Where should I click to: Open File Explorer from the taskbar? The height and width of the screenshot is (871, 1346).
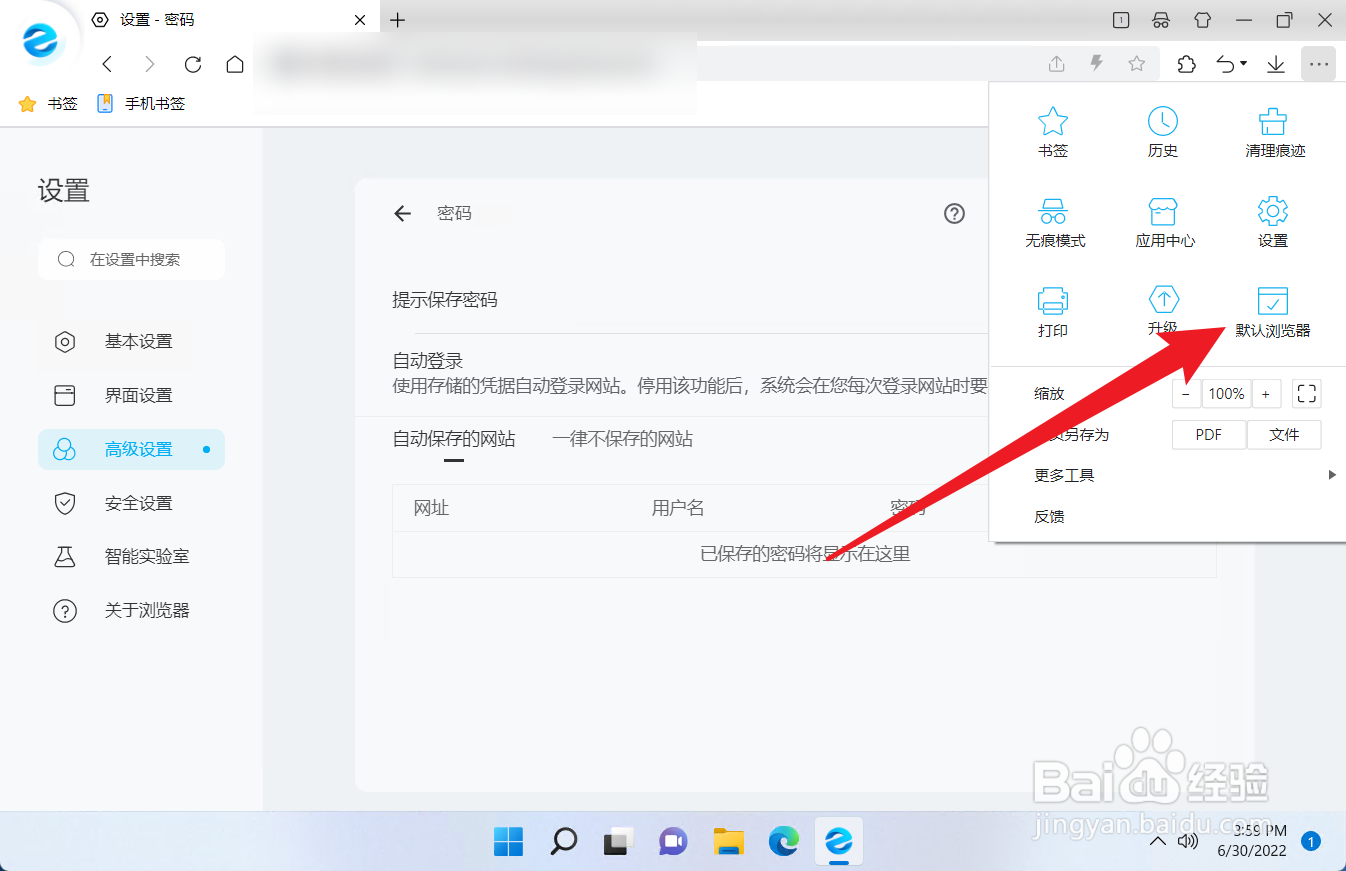728,843
